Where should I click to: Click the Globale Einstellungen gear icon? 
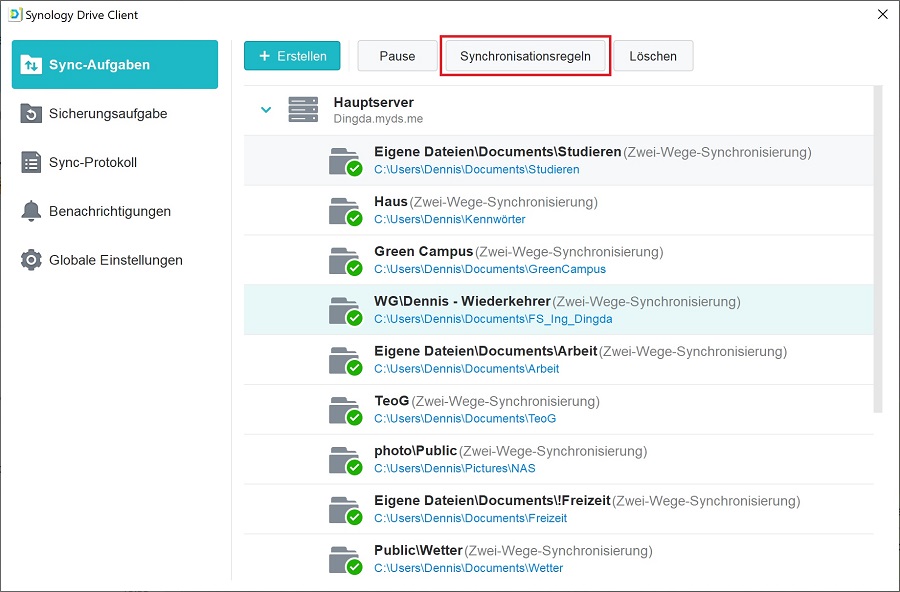click(31, 260)
